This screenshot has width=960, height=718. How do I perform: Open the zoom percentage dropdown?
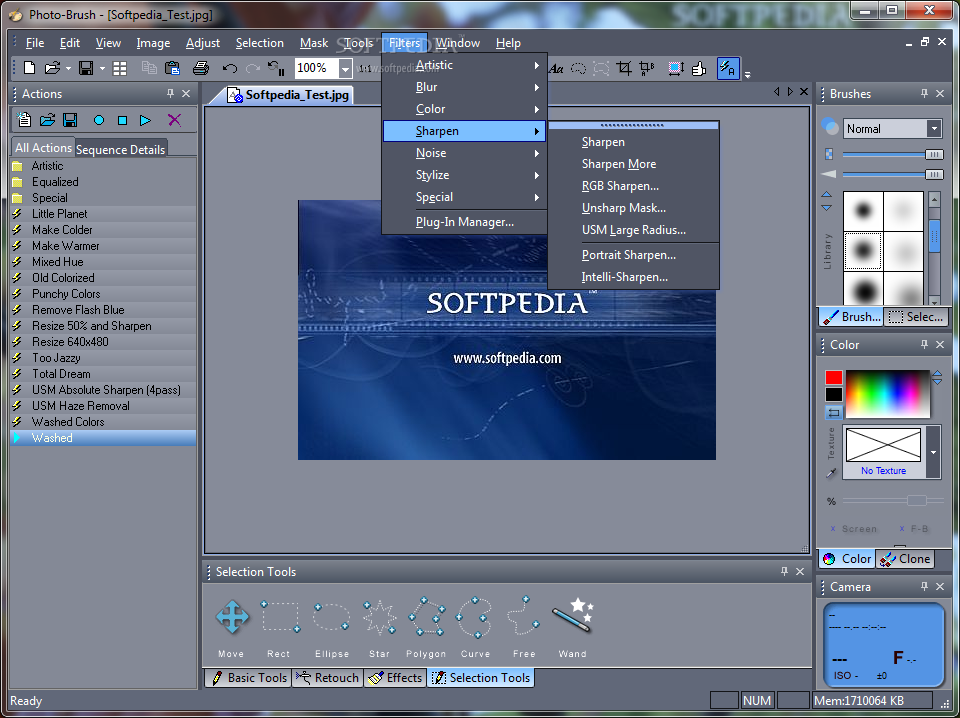point(345,68)
